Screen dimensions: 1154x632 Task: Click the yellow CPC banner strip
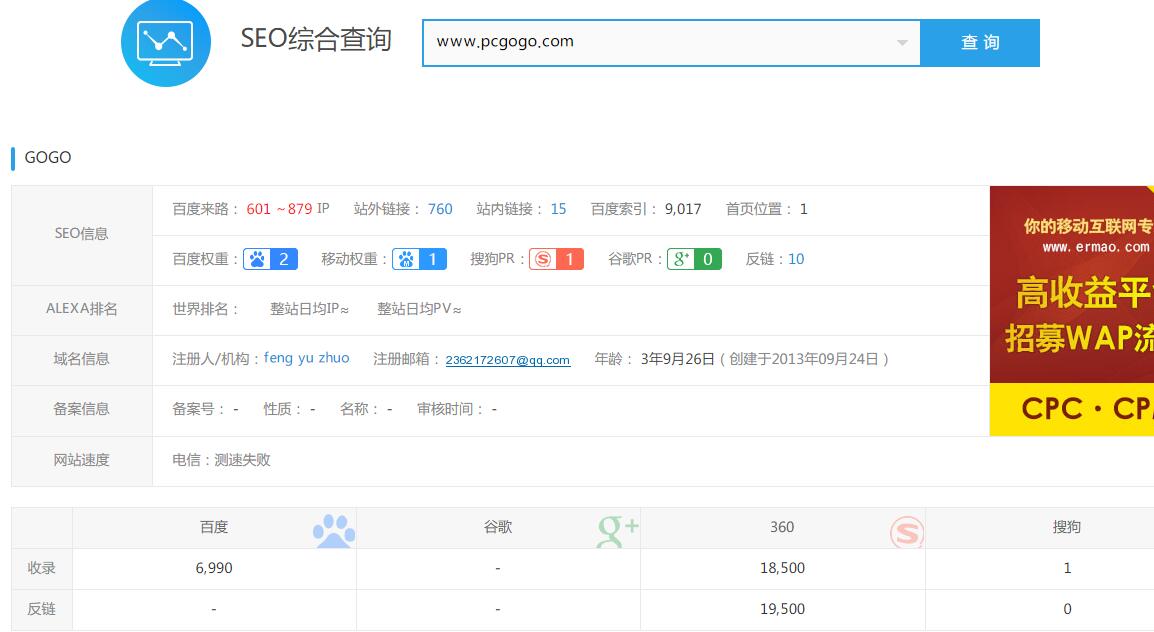click(1072, 409)
